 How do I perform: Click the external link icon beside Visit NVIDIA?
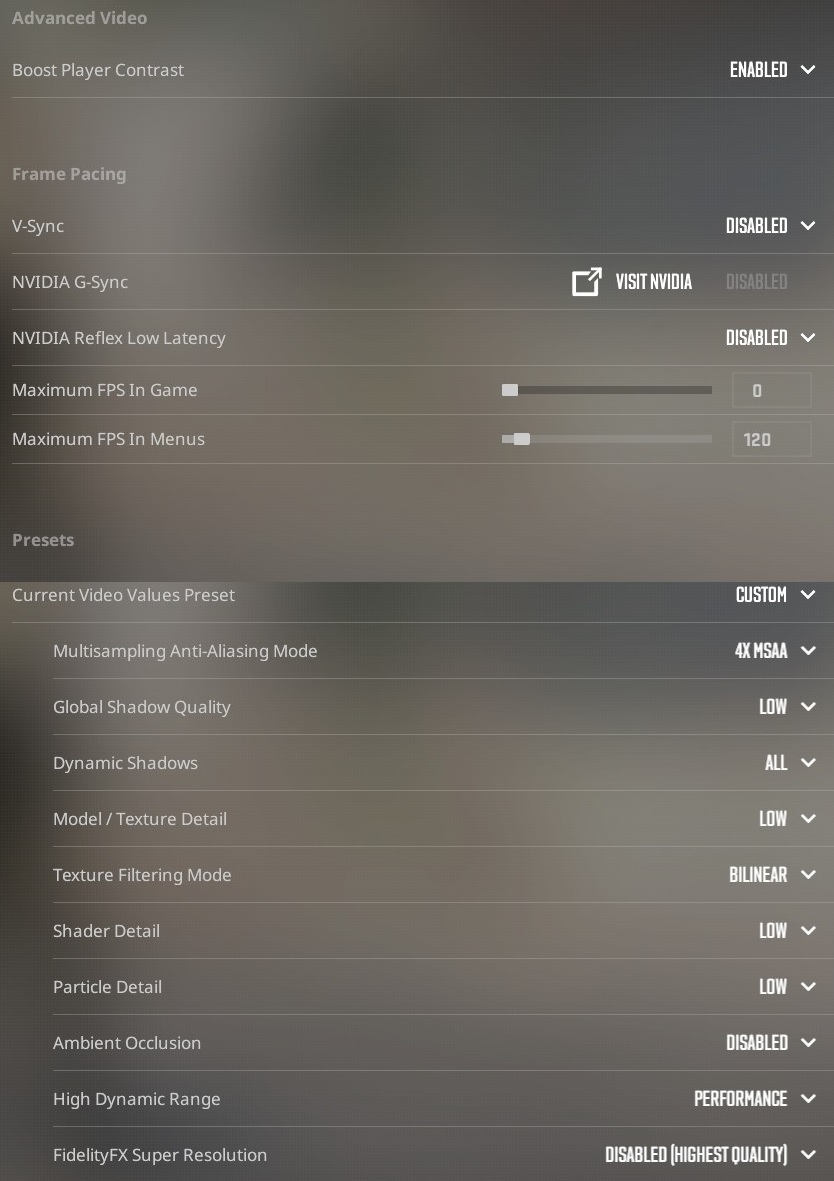(x=587, y=282)
